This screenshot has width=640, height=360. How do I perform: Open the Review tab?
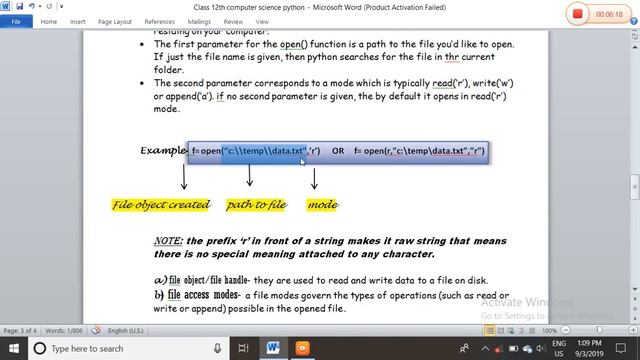click(233, 22)
